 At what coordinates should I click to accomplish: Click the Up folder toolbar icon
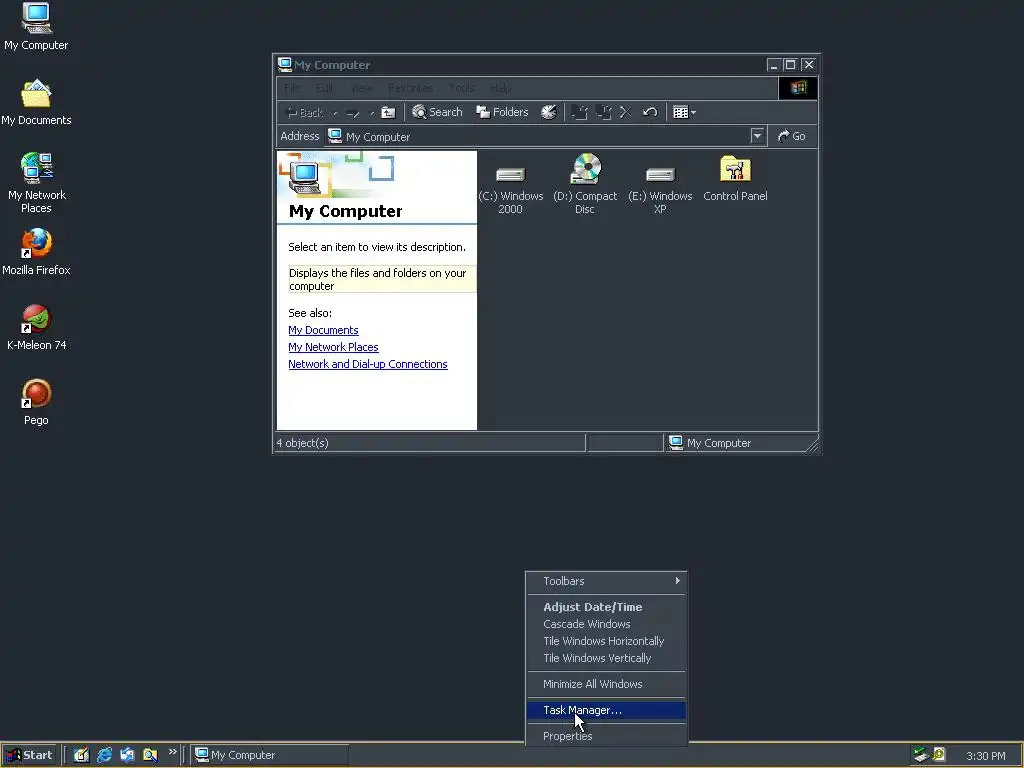click(x=388, y=112)
